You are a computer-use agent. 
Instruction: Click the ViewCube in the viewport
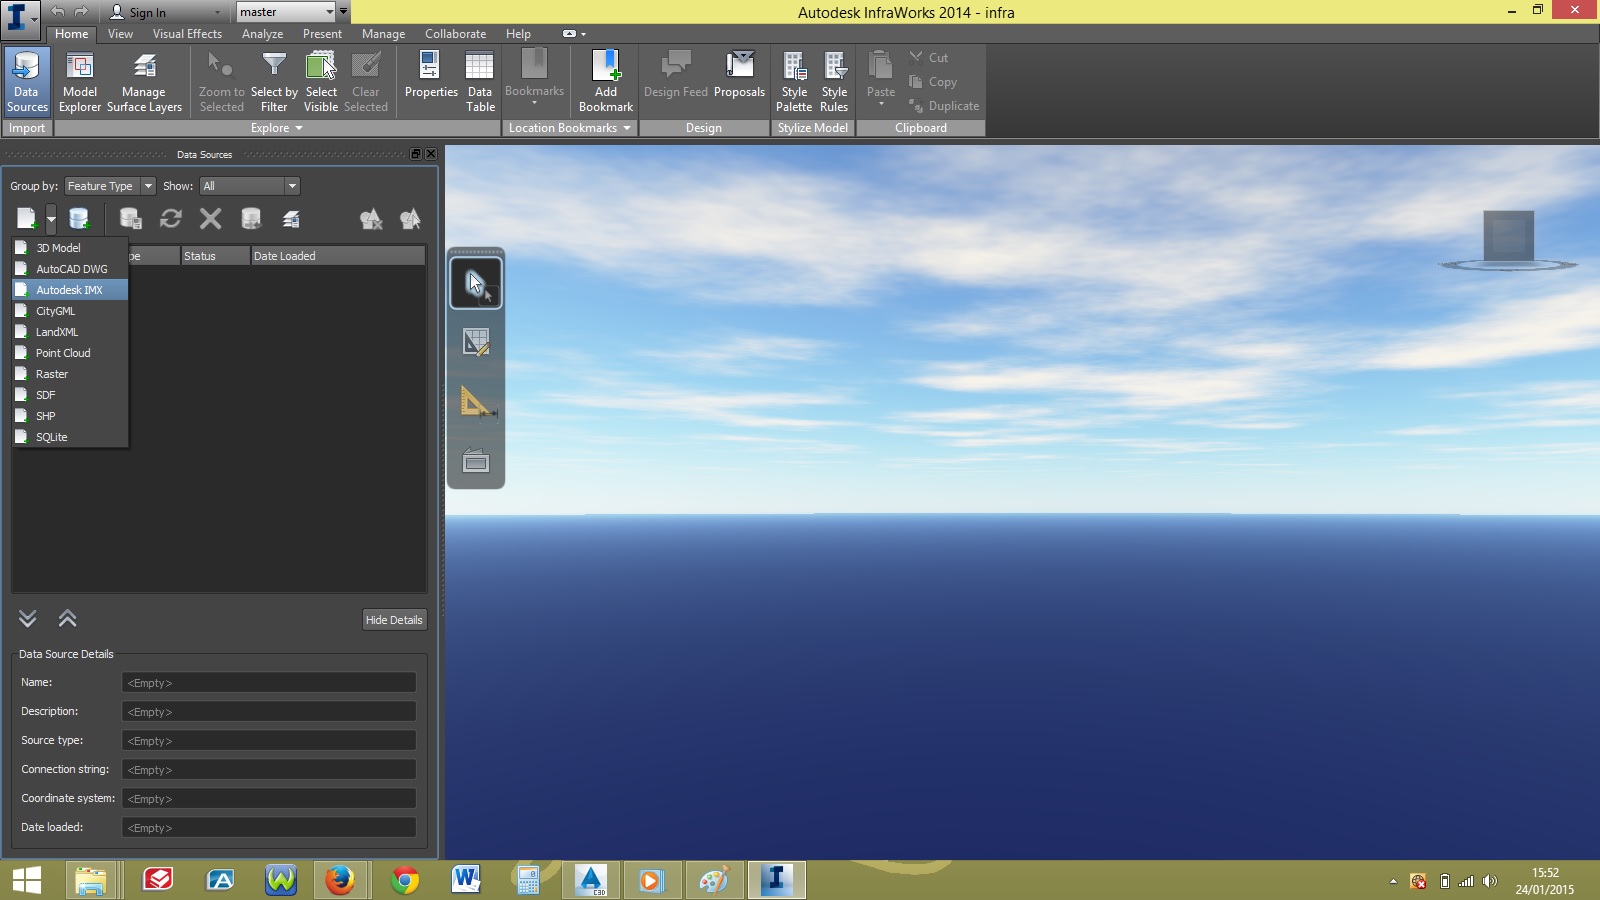[x=1508, y=238]
